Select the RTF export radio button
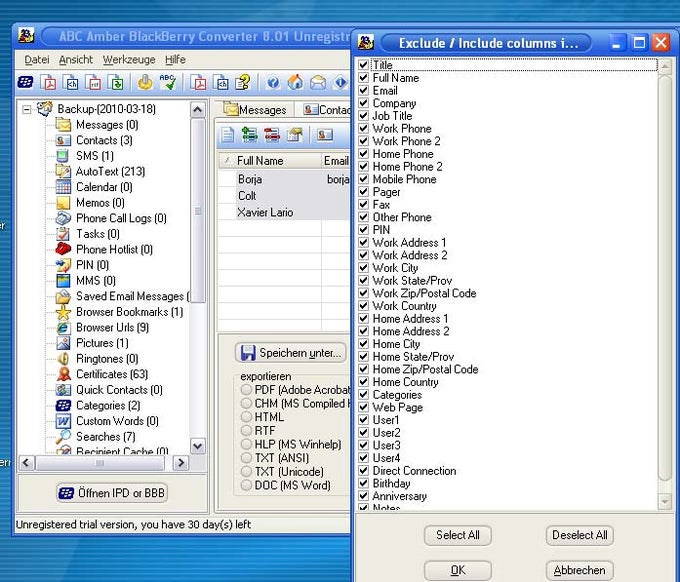The width and height of the screenshot is (680, 582). 246,431
